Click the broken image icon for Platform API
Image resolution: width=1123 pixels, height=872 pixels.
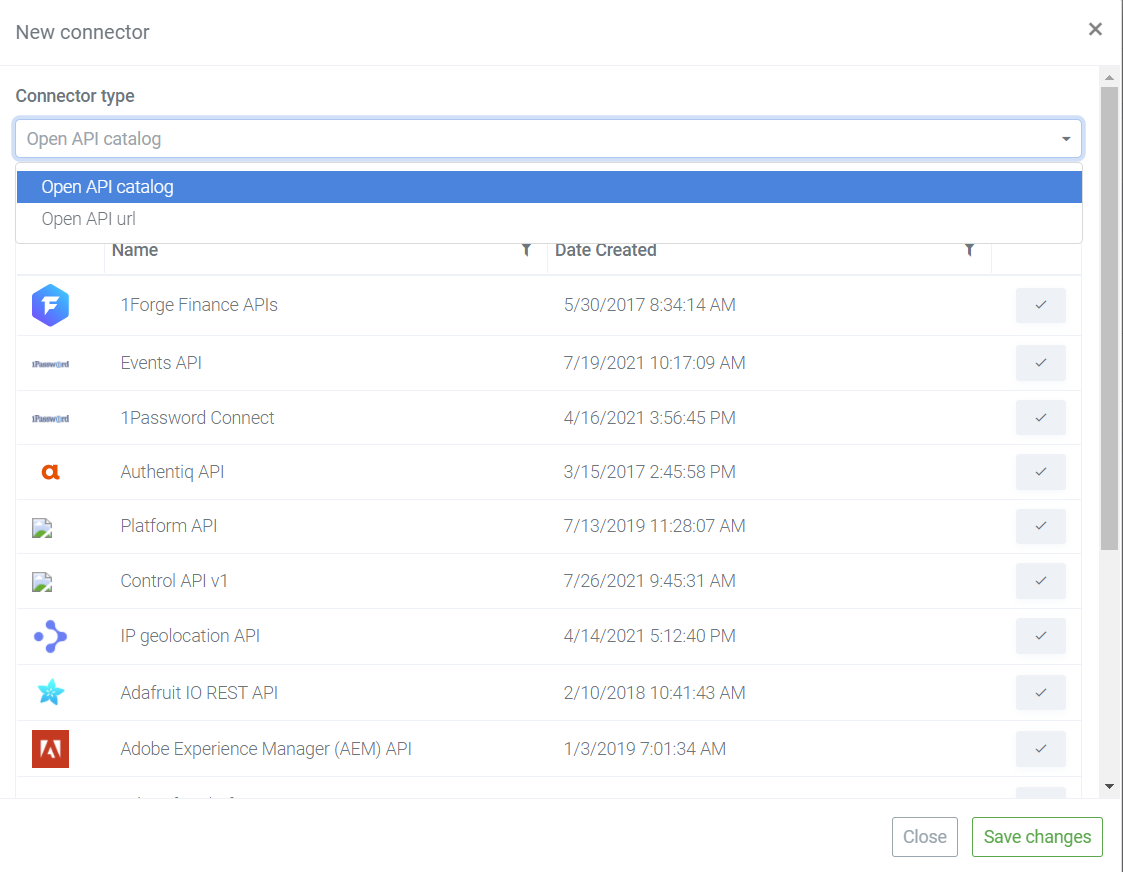tap(42, 528)
